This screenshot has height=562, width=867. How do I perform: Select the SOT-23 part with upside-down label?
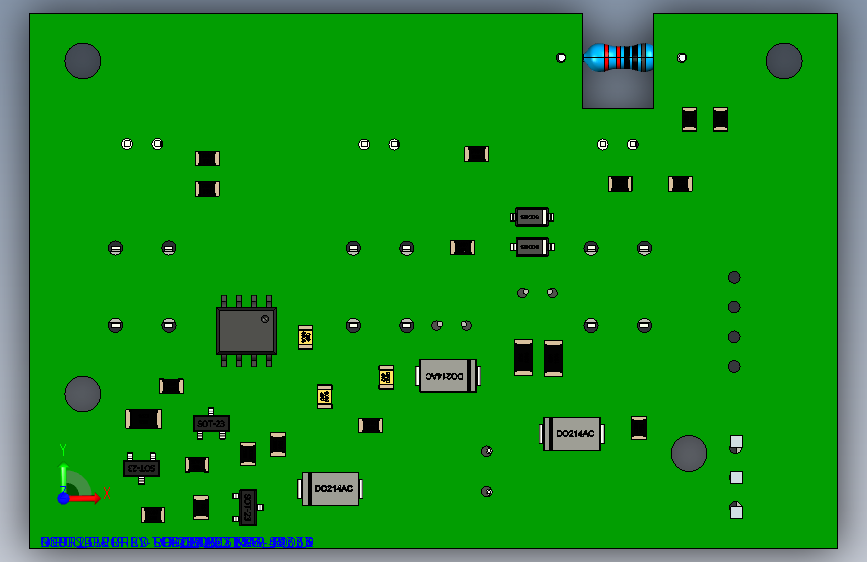142,468
